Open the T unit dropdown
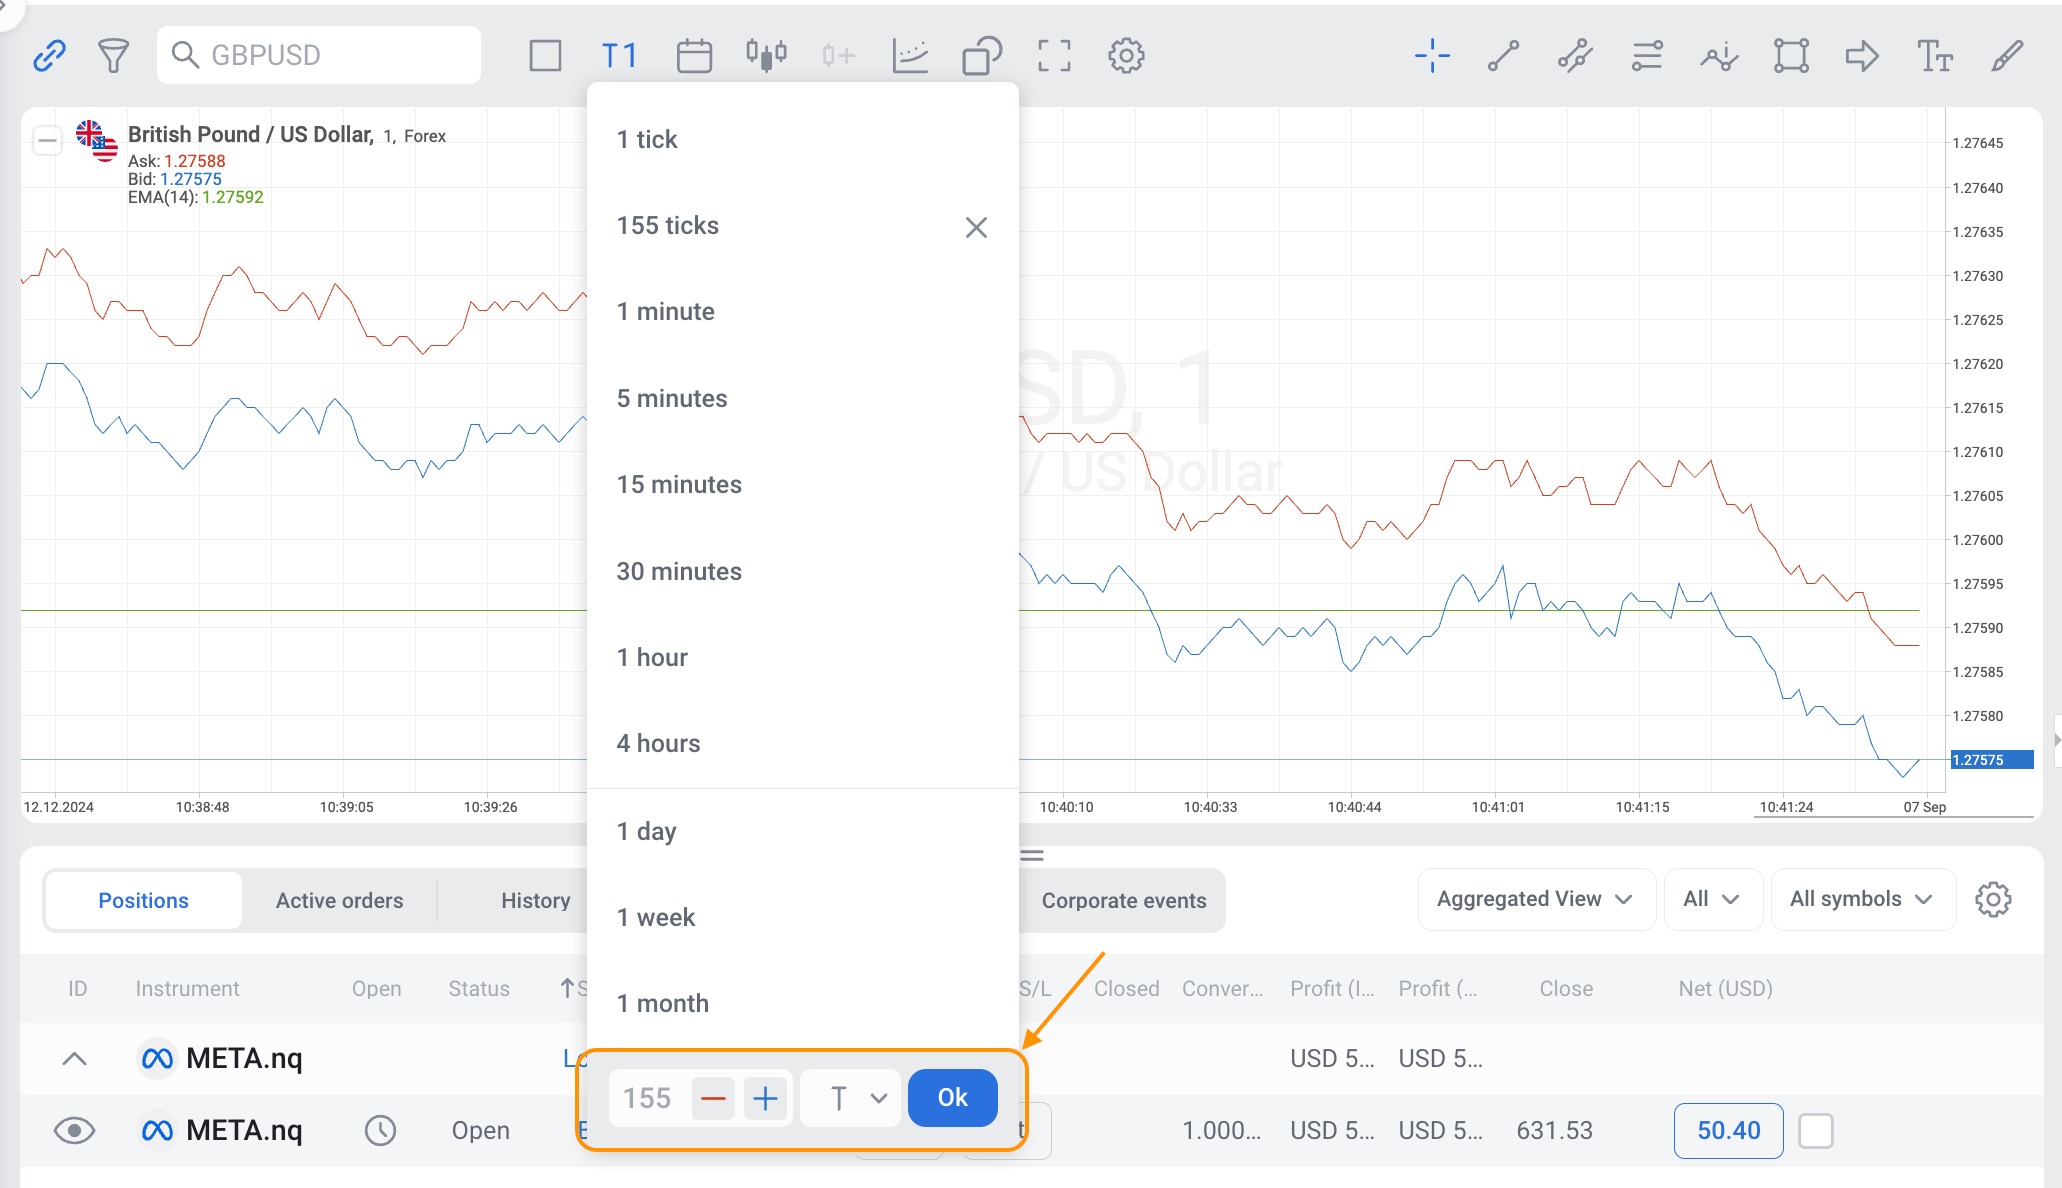This screenshot has height=1188, width=2062. click(852, 1098)
